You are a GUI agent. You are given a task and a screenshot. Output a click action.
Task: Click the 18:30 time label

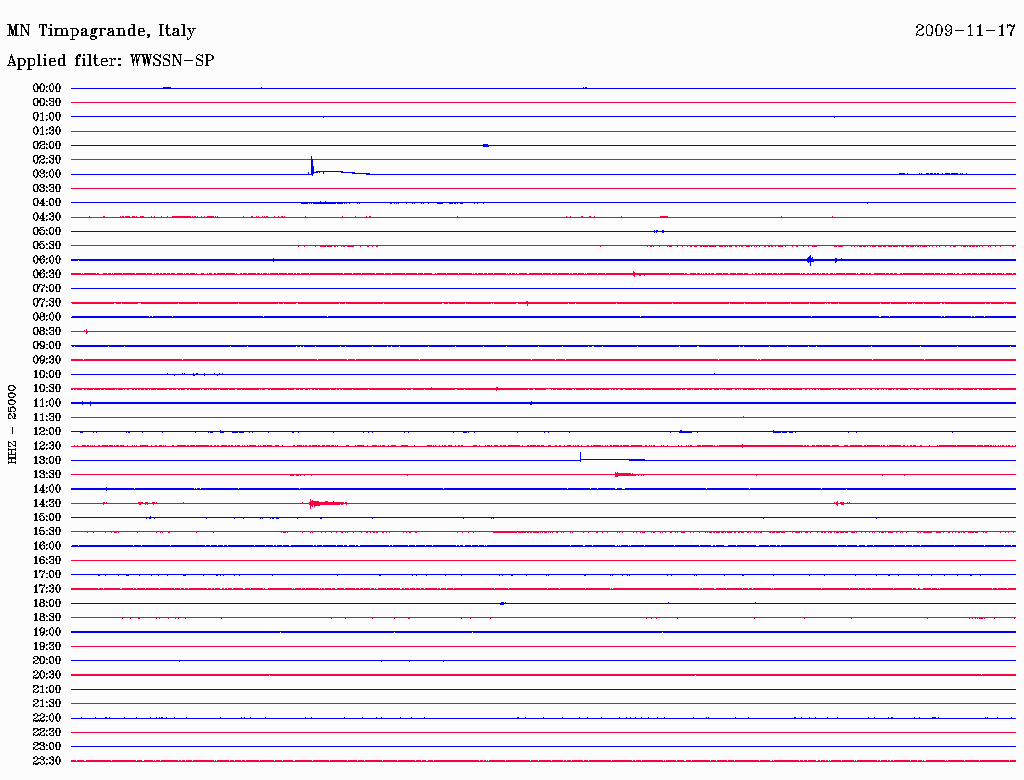tap(47, 617)
